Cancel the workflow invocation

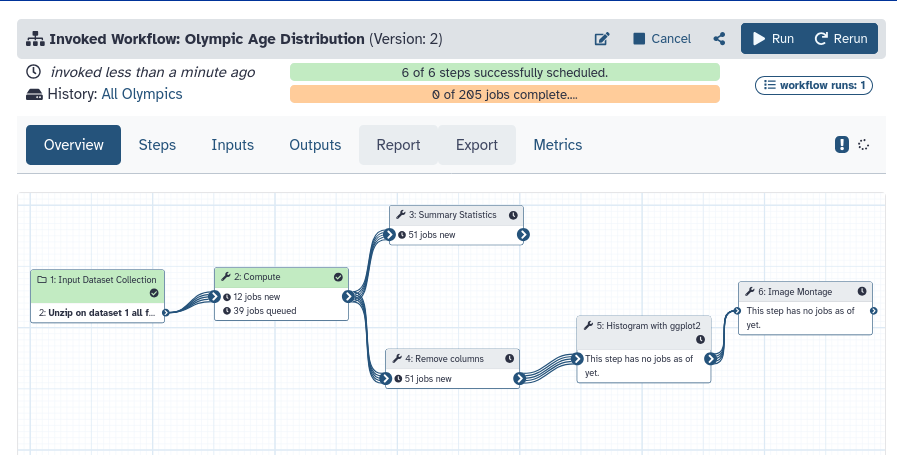coord(662,39)
